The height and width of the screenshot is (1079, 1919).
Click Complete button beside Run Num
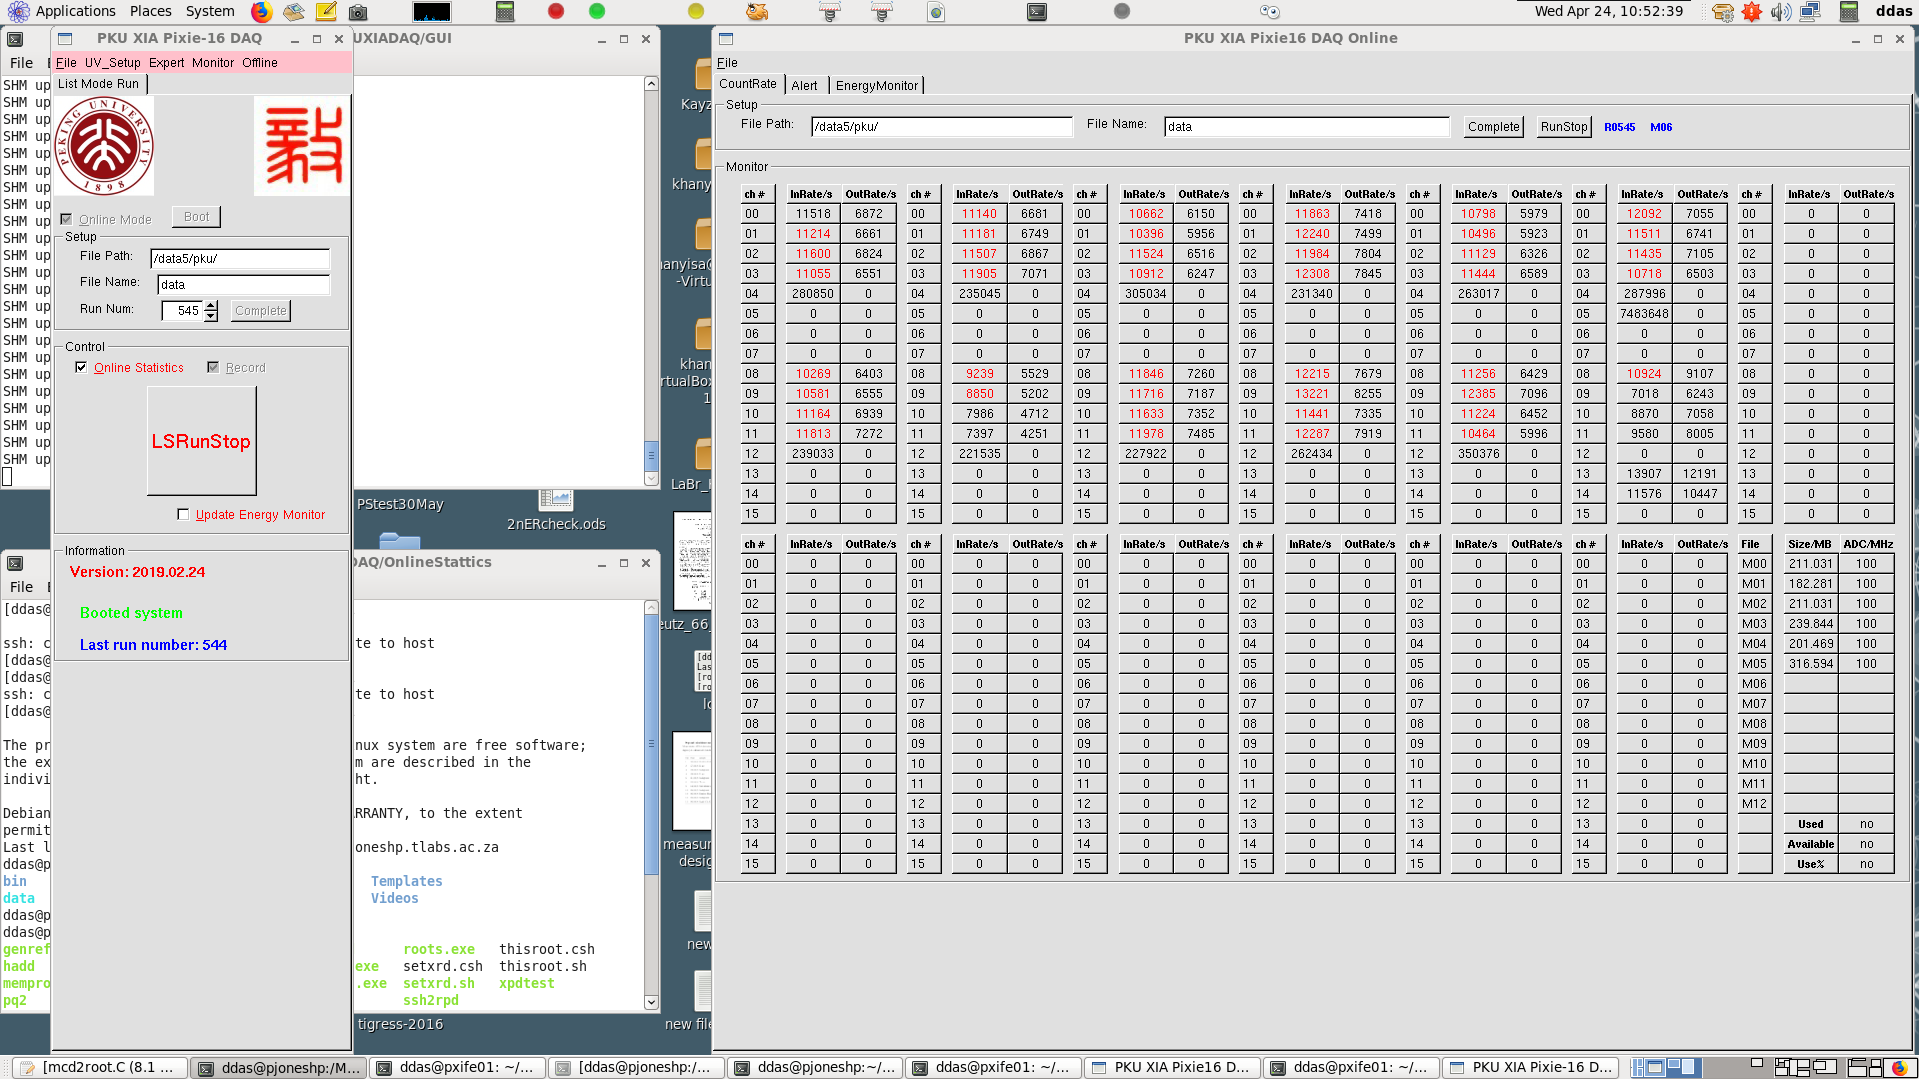pos(261,311)
